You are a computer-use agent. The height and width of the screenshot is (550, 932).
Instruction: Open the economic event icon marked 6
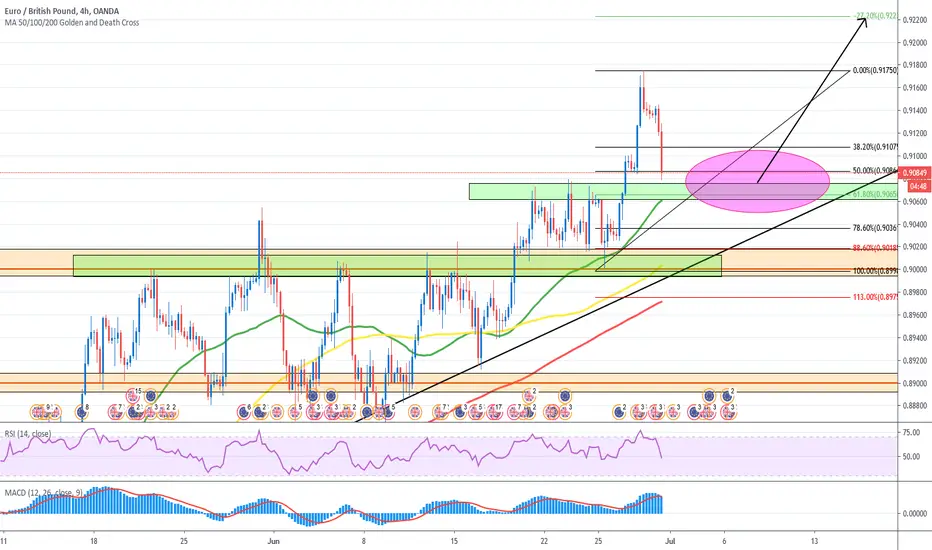click(x=244, y=411)
